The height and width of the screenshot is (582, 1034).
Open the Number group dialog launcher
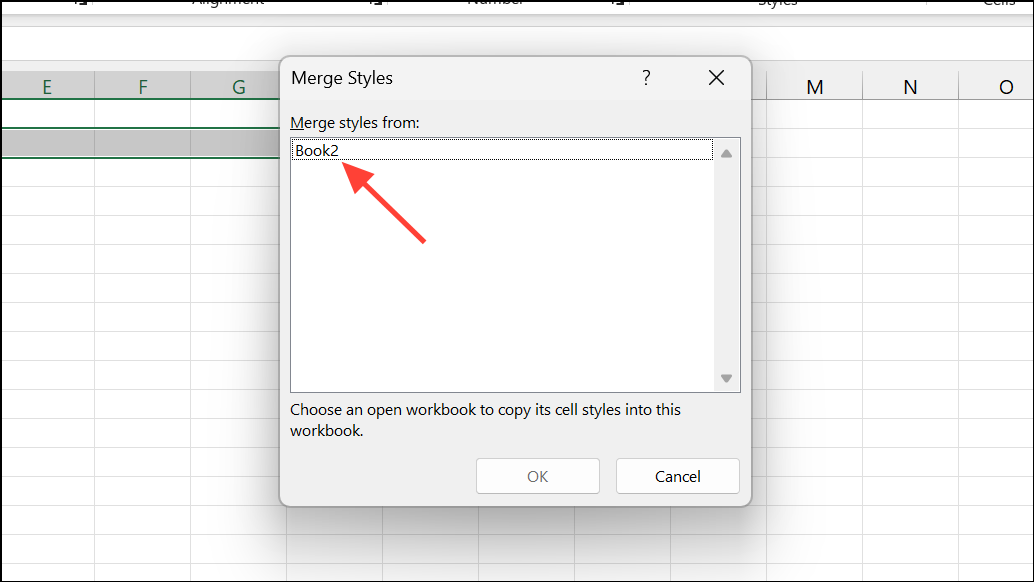(617, 4)
